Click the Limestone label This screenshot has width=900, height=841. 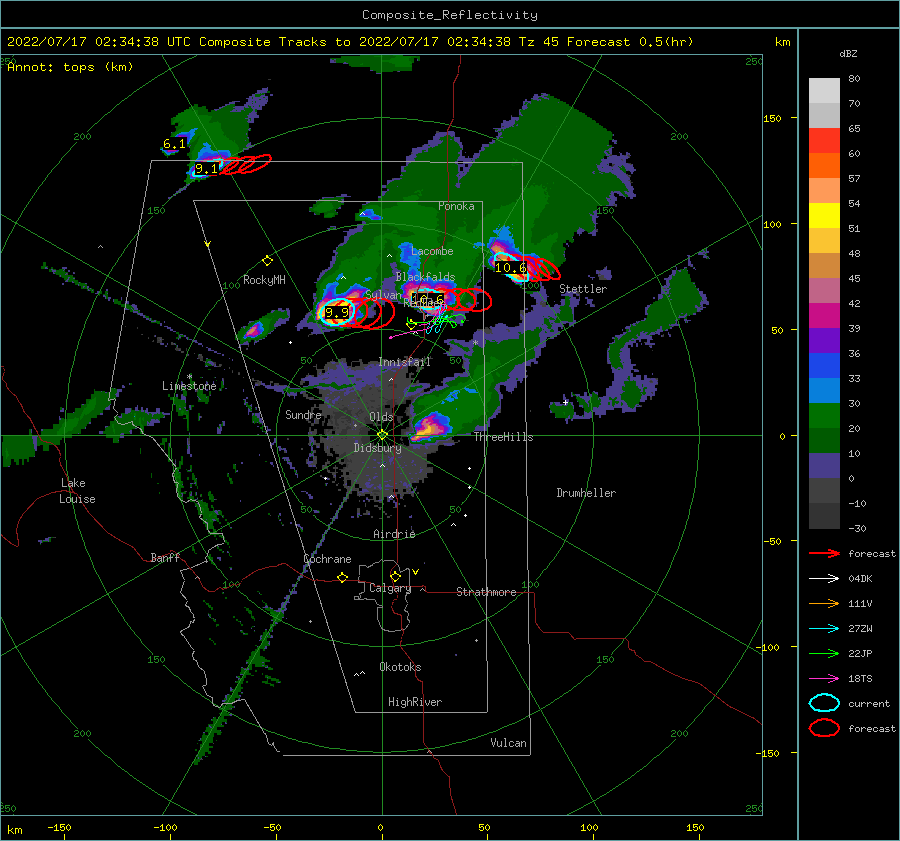pos(189,386)
